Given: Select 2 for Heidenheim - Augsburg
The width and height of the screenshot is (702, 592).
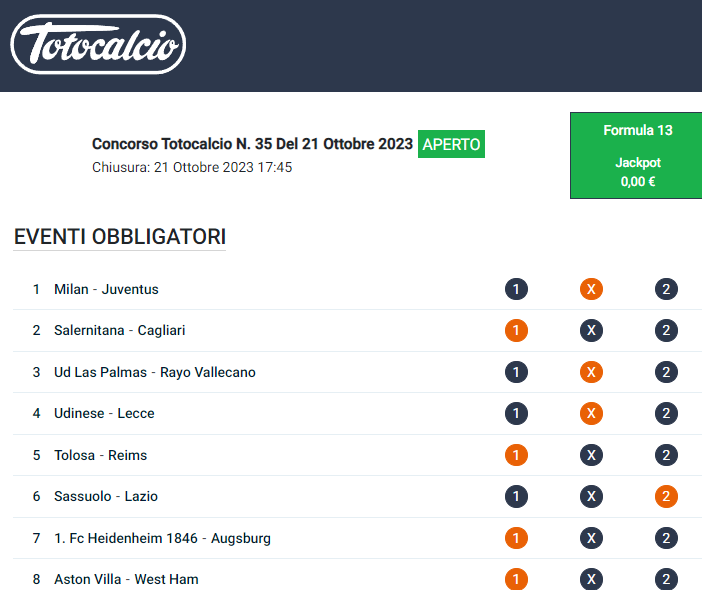Looking at the screenshot, I should tap(666, 538).
